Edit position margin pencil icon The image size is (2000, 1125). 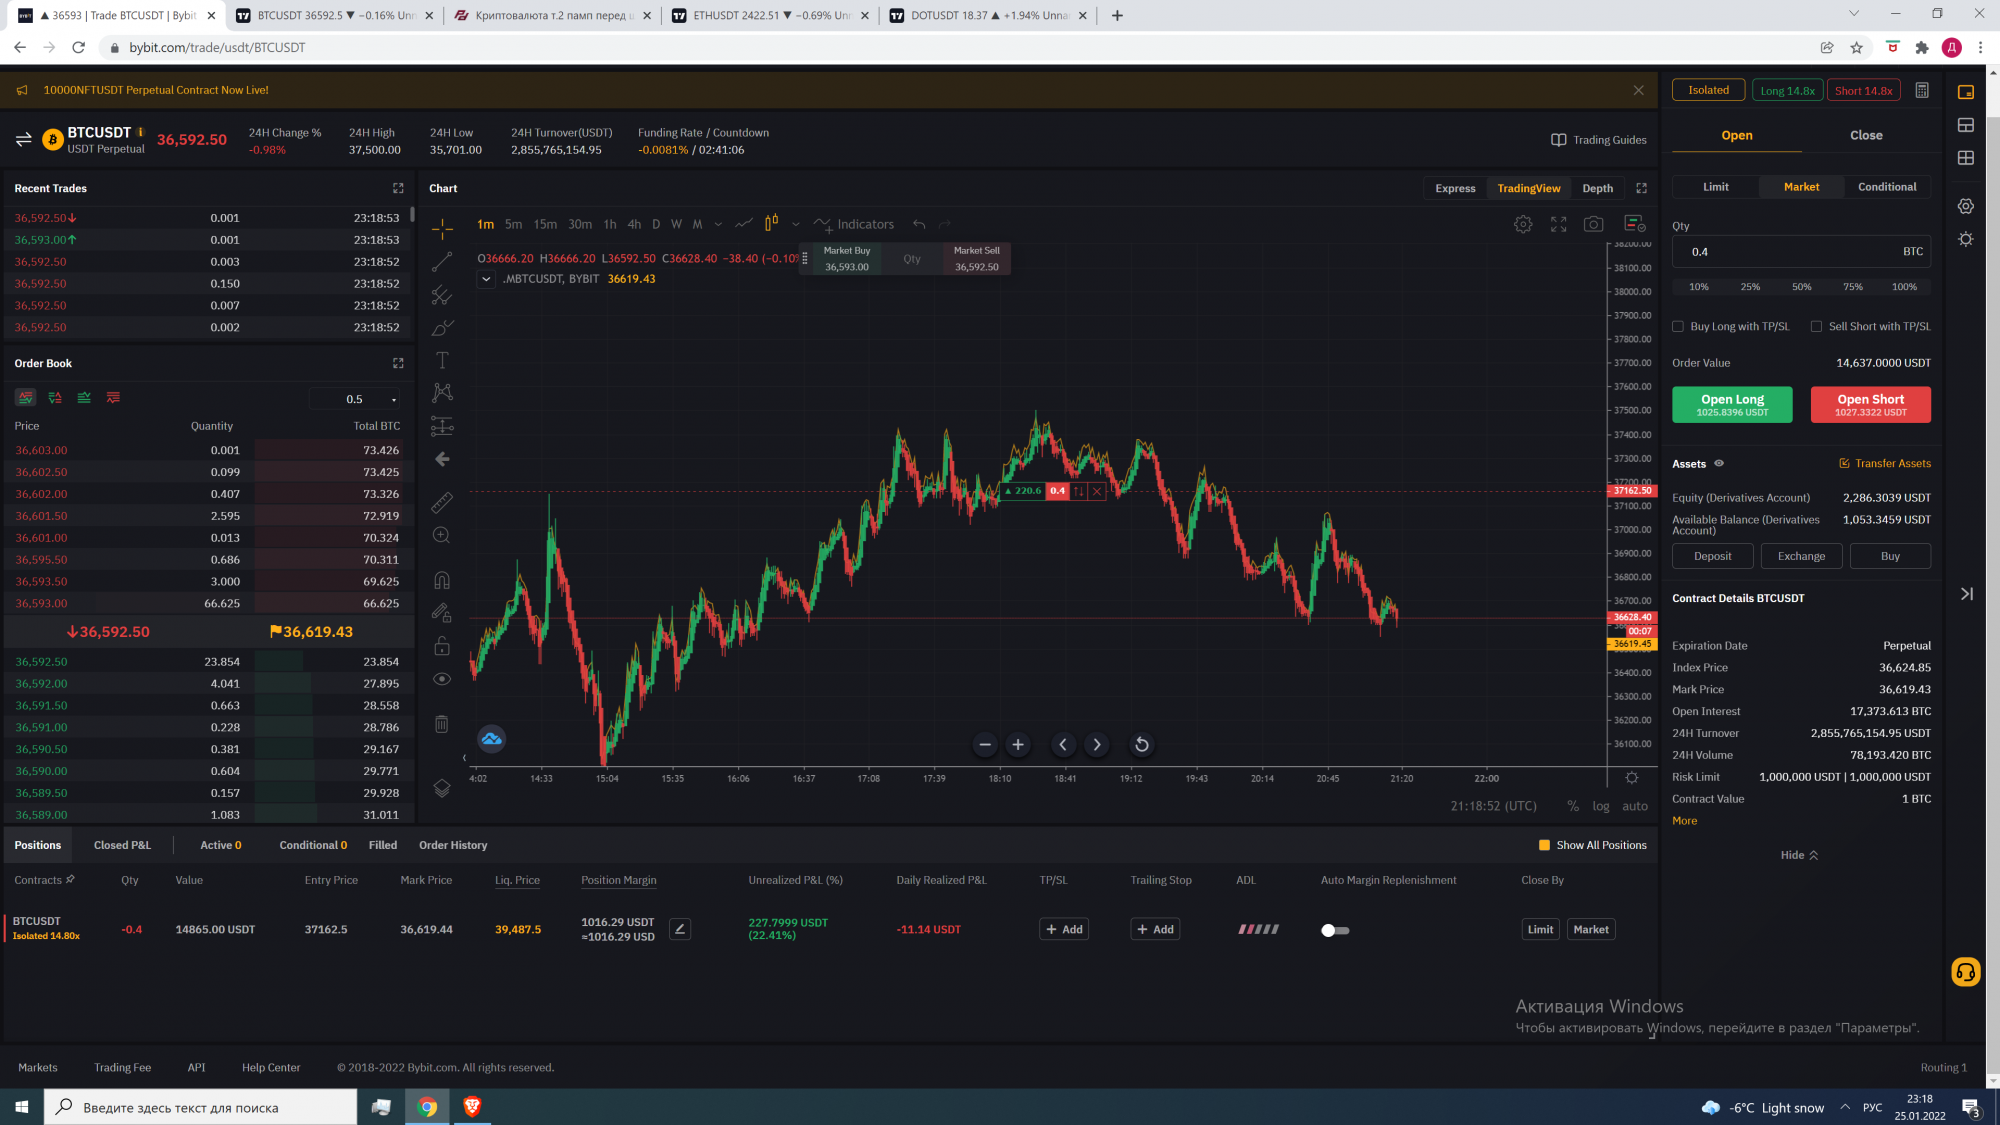pyautogui.click(x=680, y=929)
